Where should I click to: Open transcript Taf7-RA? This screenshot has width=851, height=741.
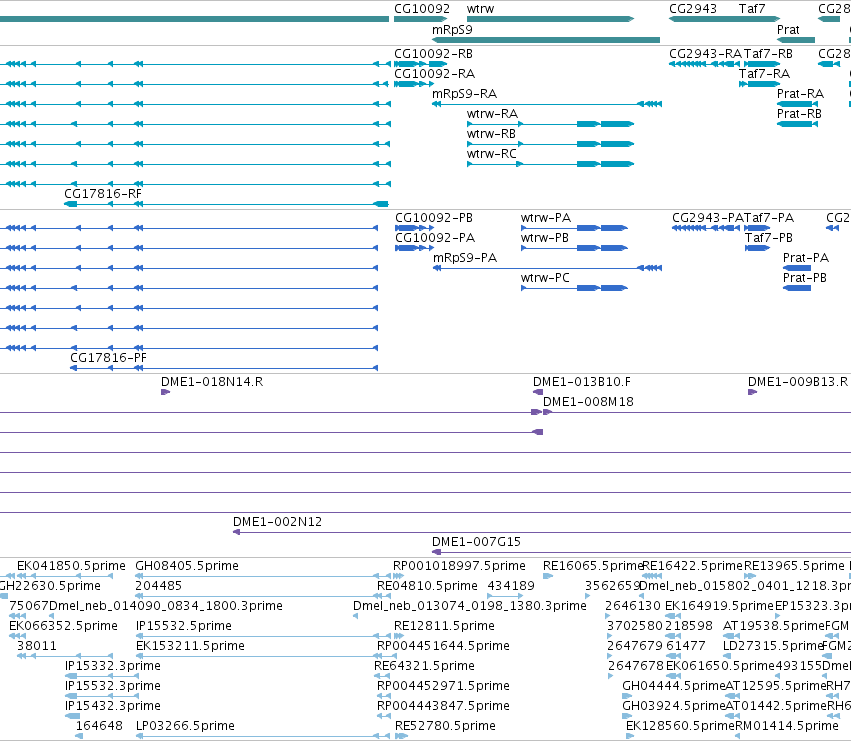point(764,74)
